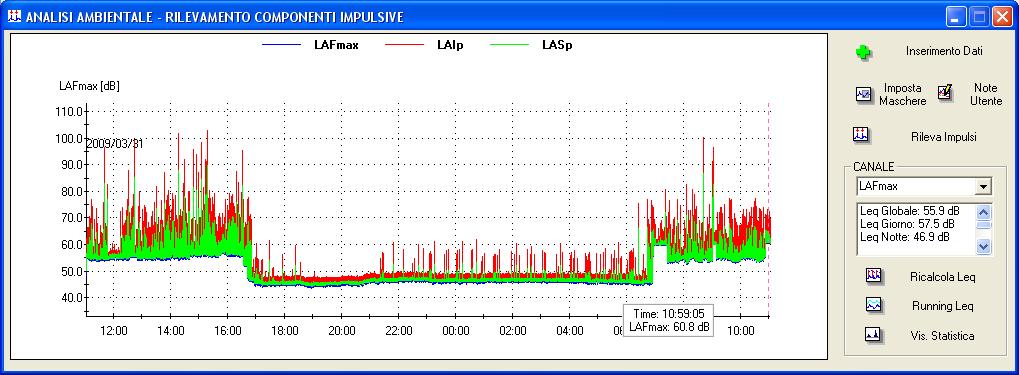This screenshot has width=1019, height=375.
Task: Minimize the Analisi Ambientale window
Action: [x=955, y=17]
